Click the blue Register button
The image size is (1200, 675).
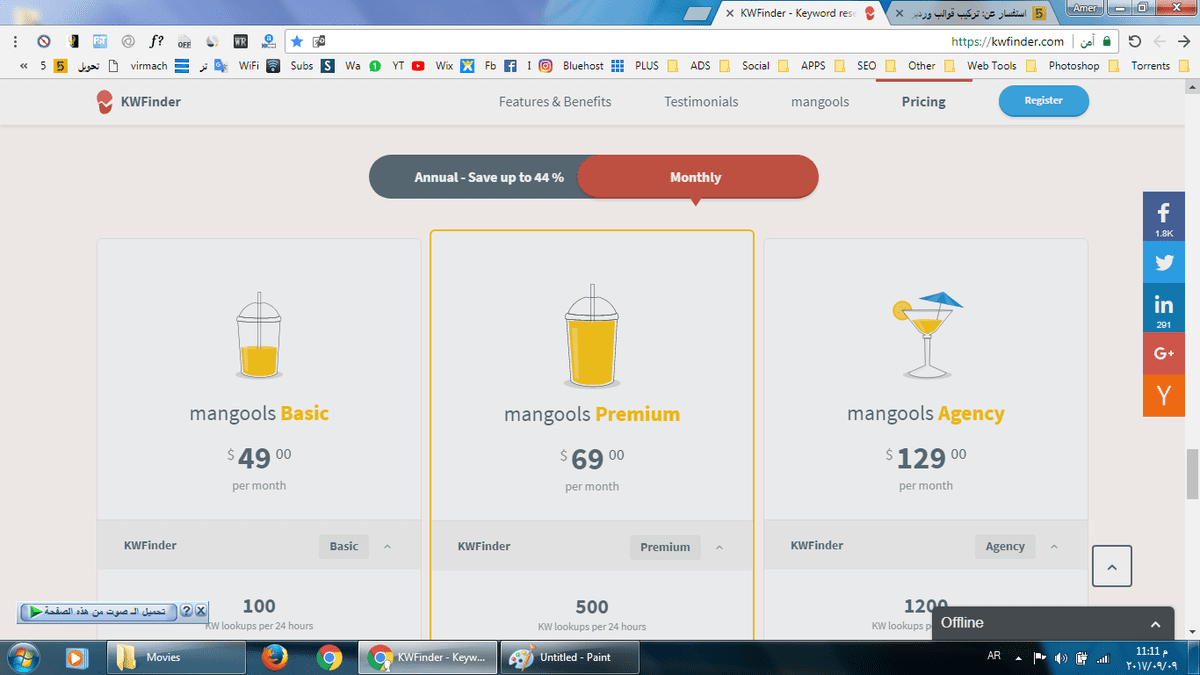pyautogui.click(x=1043, y=100)
